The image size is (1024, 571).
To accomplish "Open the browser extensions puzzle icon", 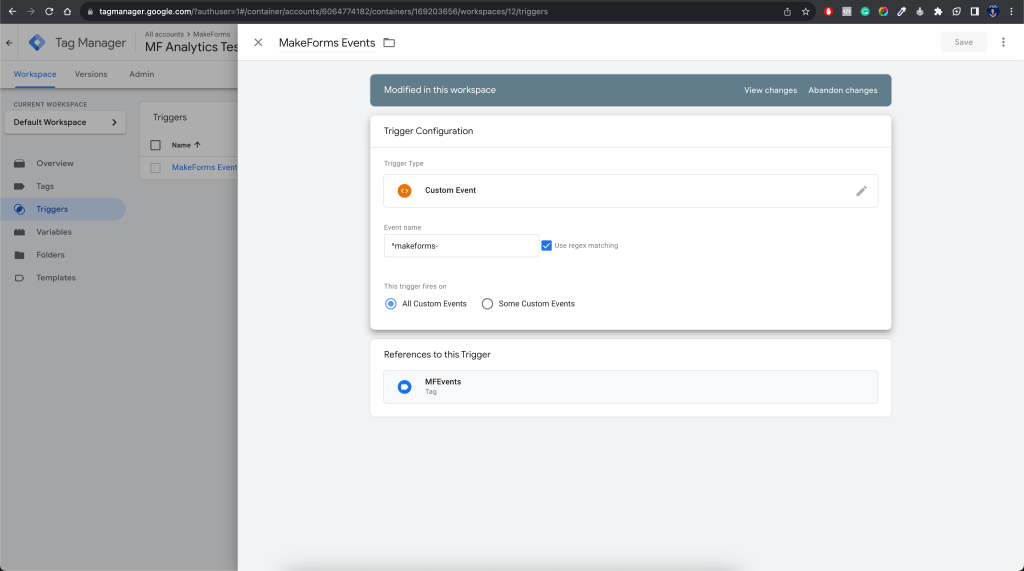I will [938, 11].
